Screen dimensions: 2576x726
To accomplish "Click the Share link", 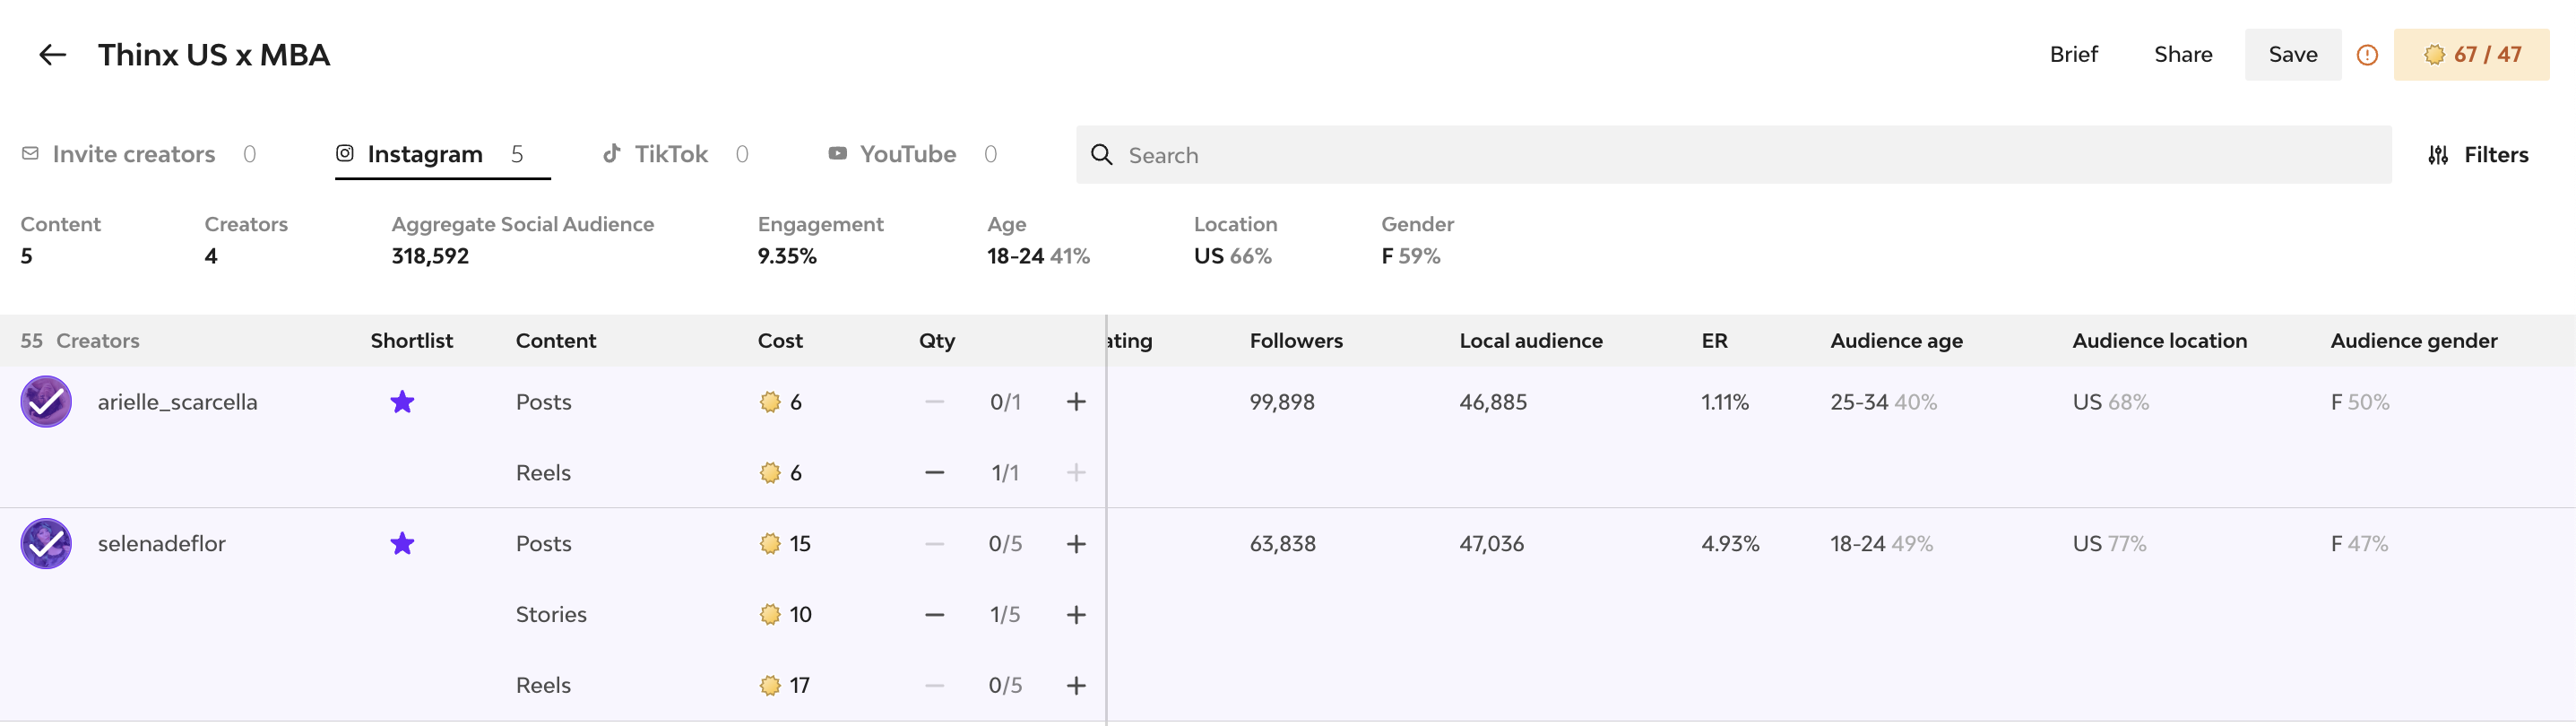I will point(2183,55).
